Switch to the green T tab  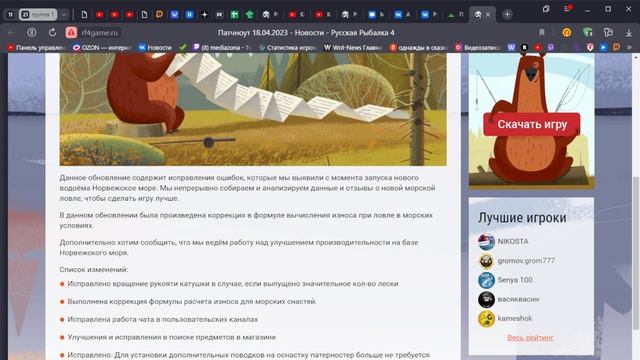234,15
